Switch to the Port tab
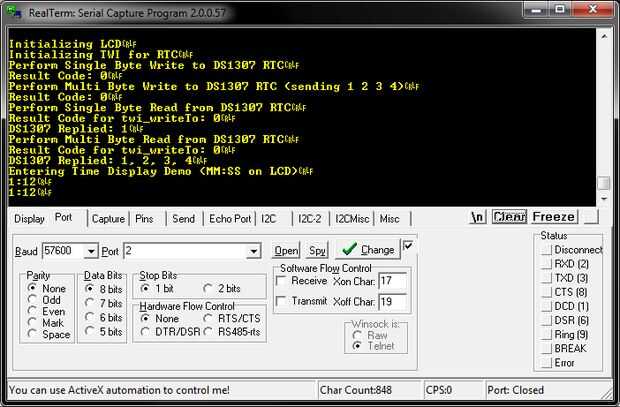620x407 pixels. pyautogui.click(x=64, y=218)
